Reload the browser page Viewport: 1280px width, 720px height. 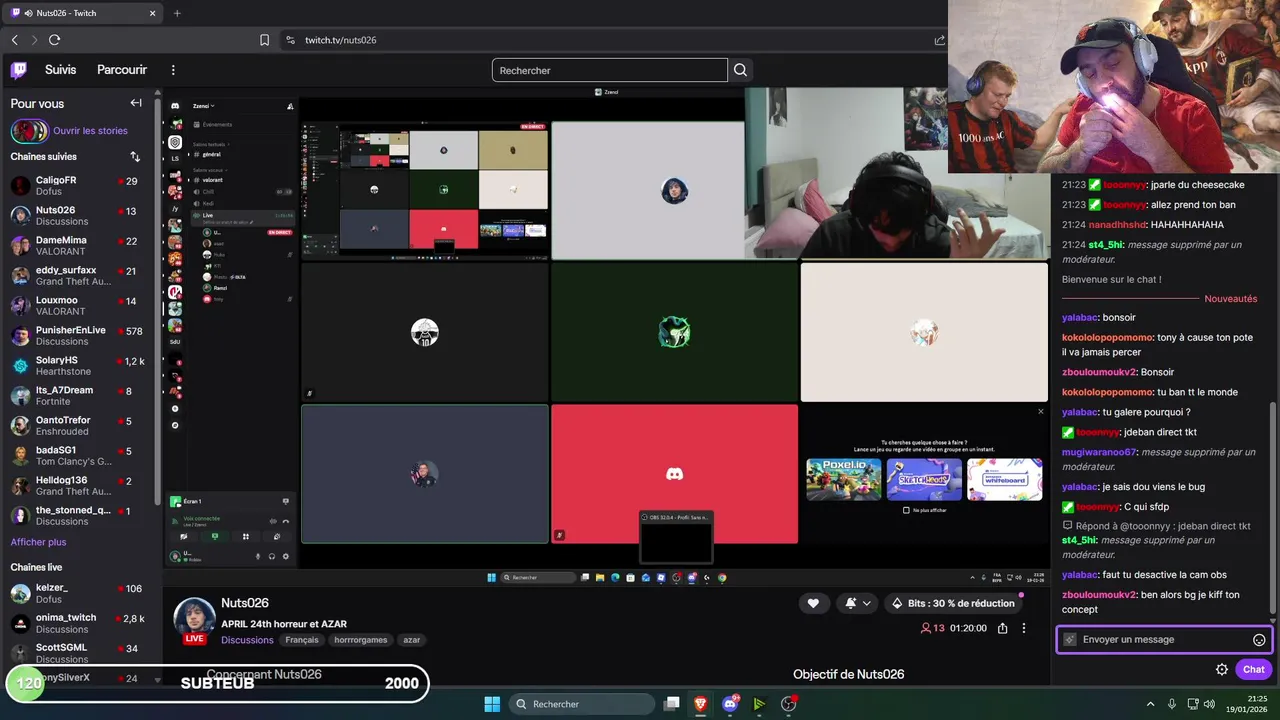click(x=54, y=40)
